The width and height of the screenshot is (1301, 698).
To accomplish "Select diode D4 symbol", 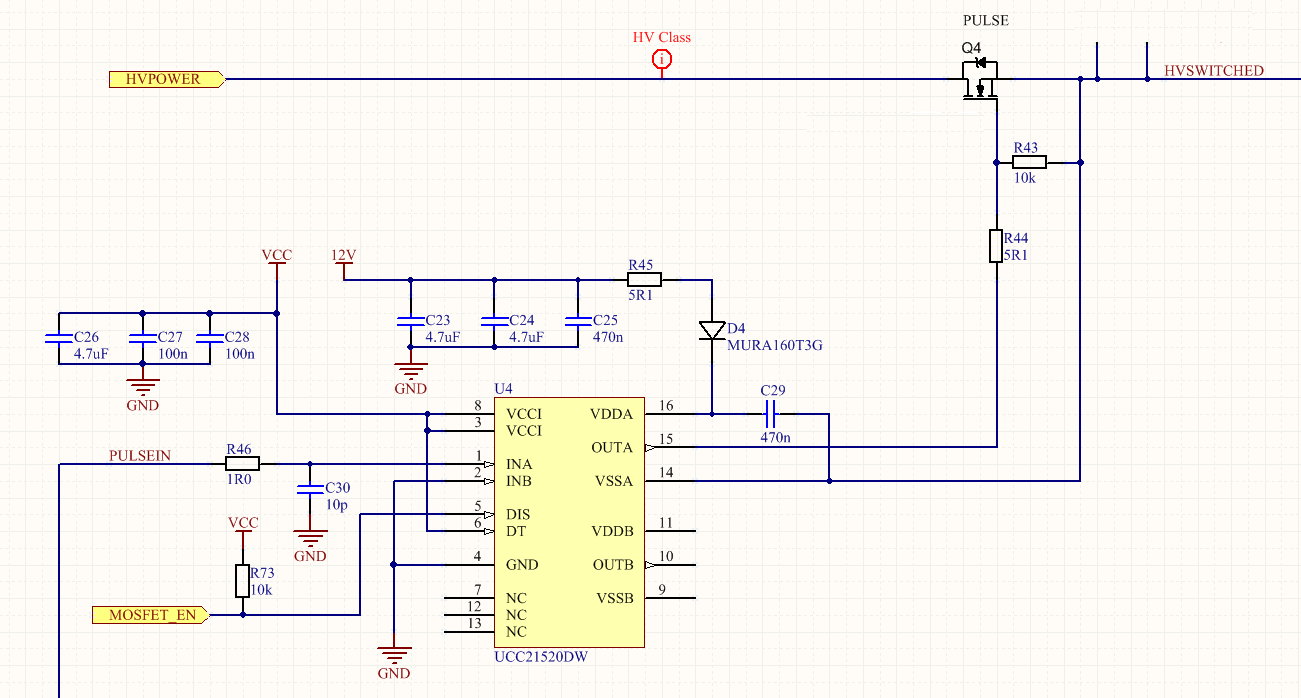I will pyautogui.click(x=712, y=330).
